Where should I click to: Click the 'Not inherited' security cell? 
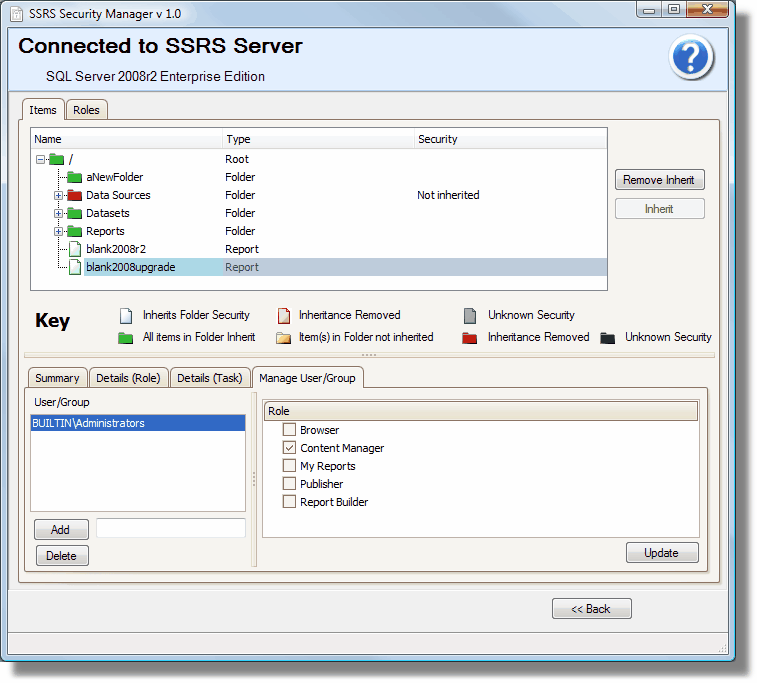pyautogui.click(x=448, y=195)
